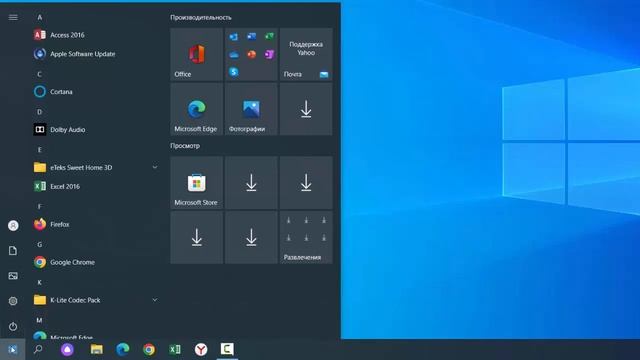
Task: Jump to the letter K index header
Action: (x=40, y=282)
